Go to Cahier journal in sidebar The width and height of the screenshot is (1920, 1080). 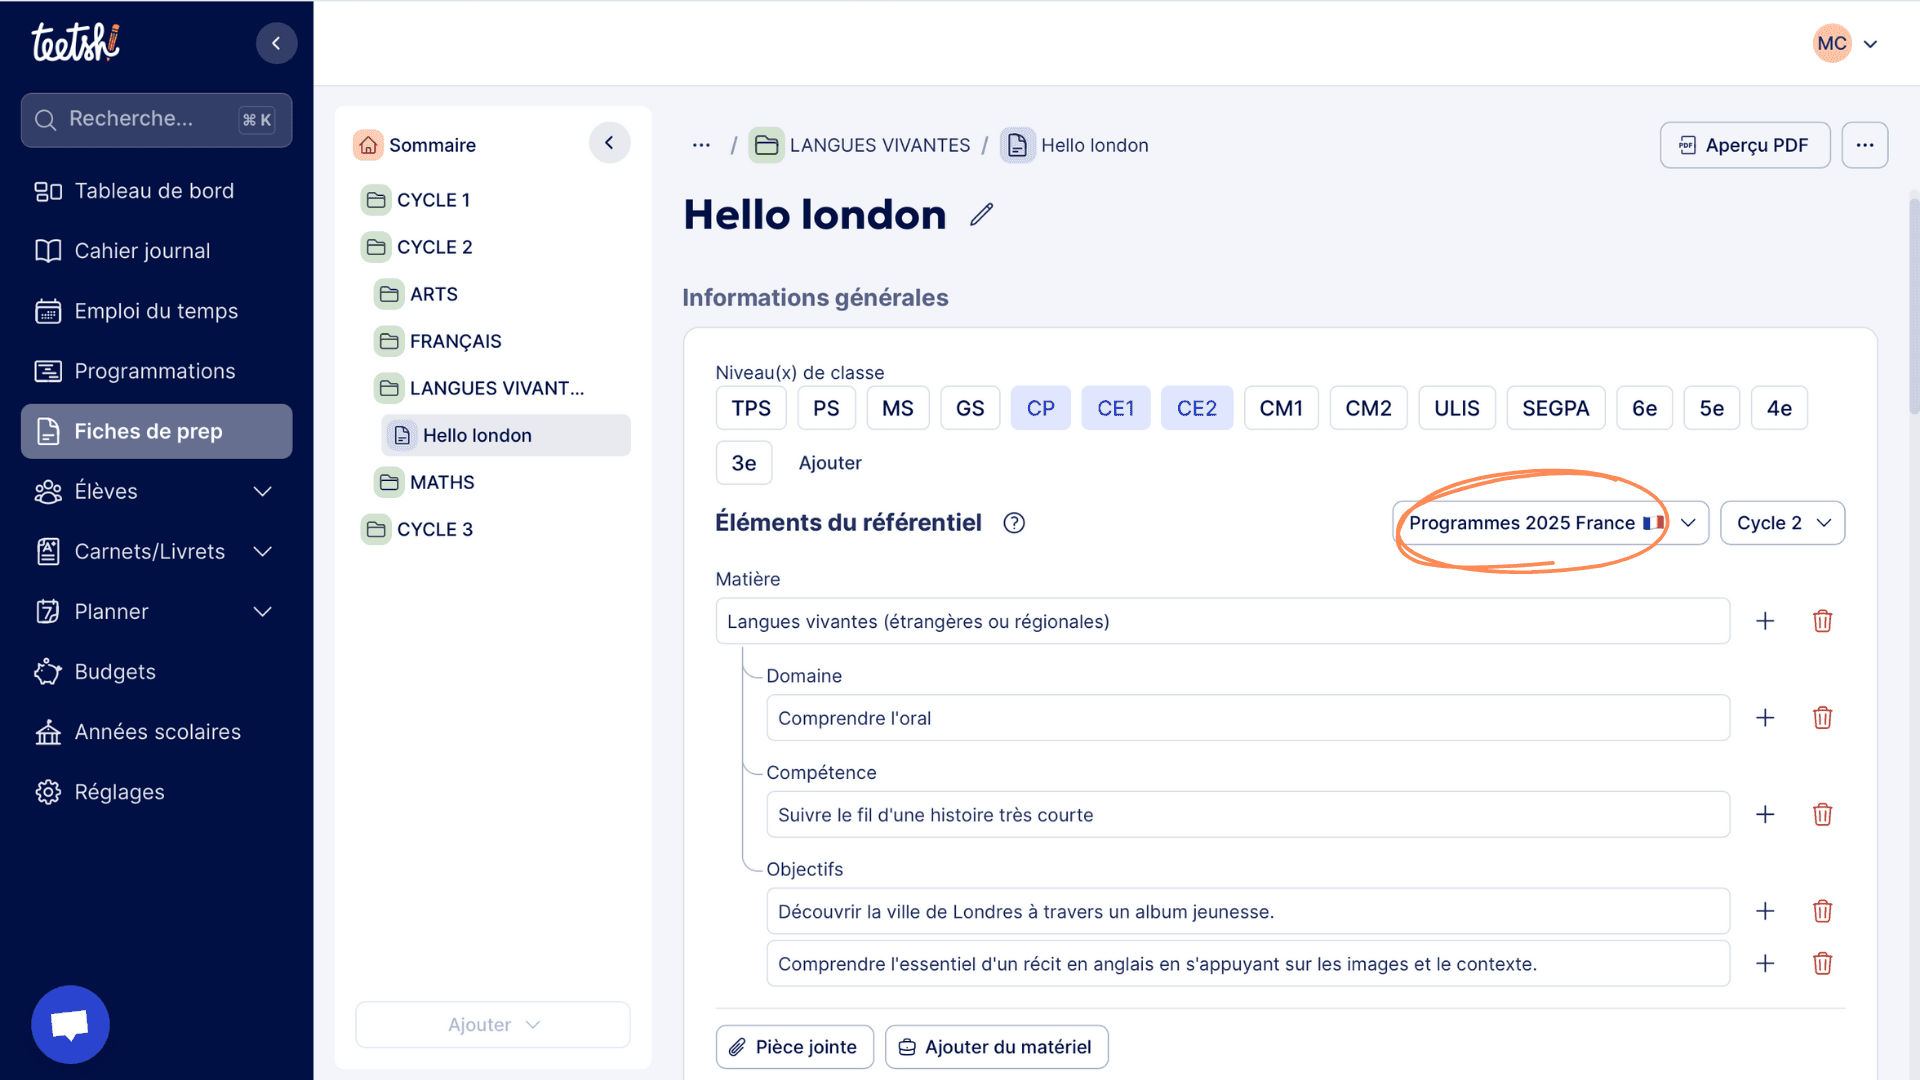tap(142, 251)
